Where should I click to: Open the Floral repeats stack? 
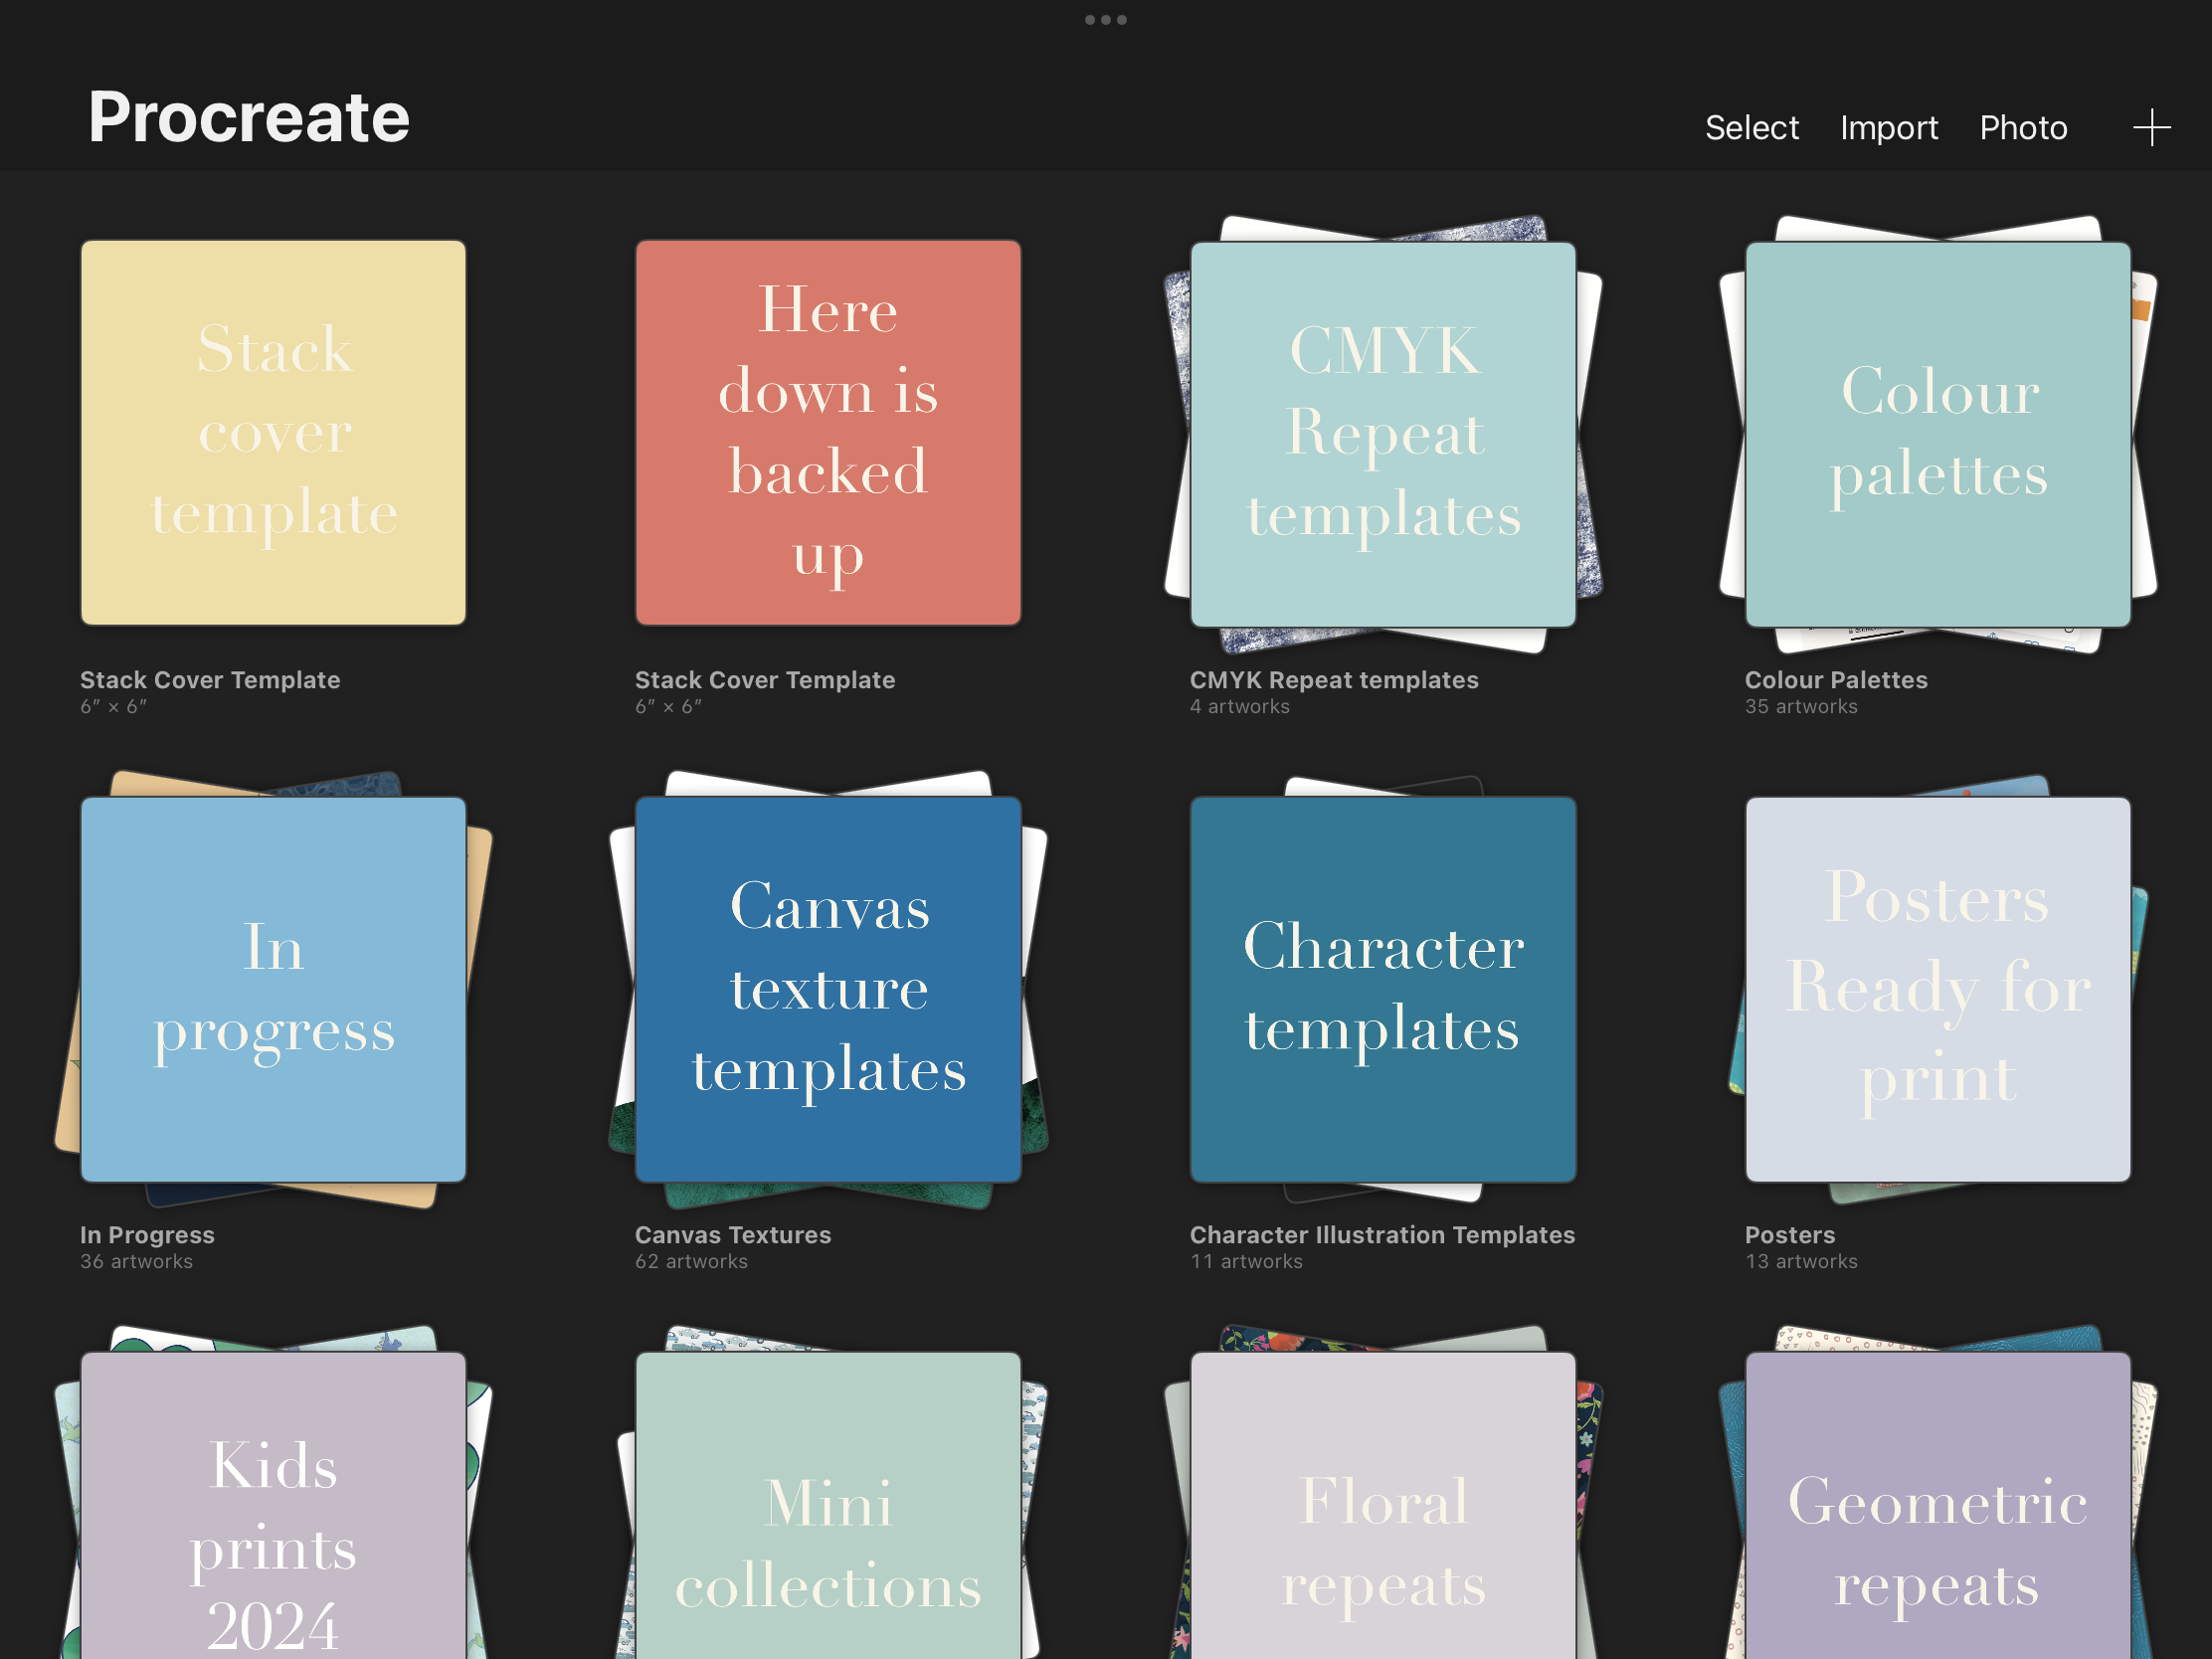coord(1383,1505)
